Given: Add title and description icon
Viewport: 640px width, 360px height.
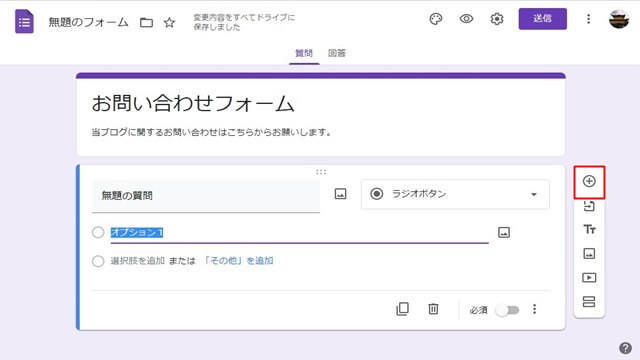Looking at the screenshot, I should (x=589, y=229).
